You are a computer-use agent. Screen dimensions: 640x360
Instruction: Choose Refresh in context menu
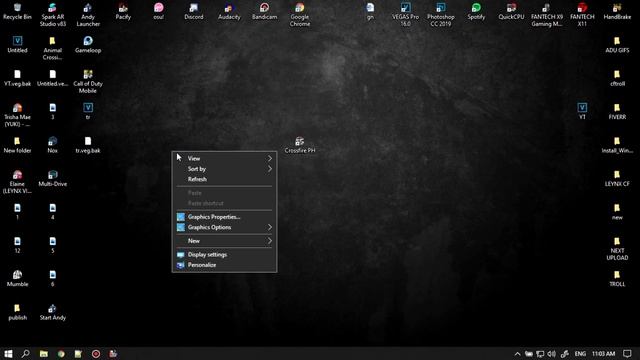[x=224, y=179]
